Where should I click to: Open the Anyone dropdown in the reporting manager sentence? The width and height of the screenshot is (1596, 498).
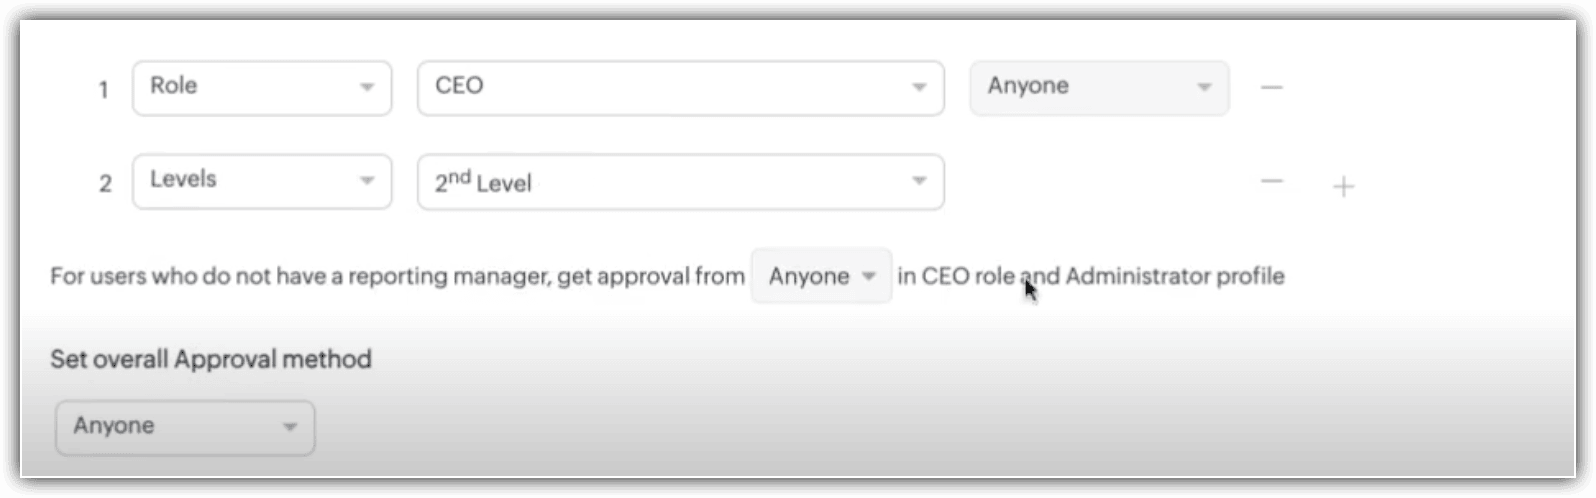(x=821, y=276)
